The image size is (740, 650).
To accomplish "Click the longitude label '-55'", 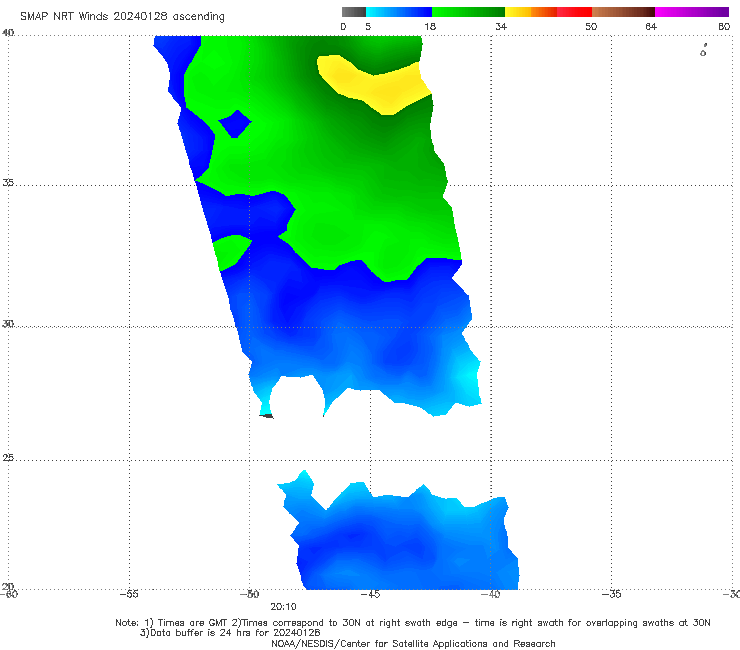I will tap(129, 594).
